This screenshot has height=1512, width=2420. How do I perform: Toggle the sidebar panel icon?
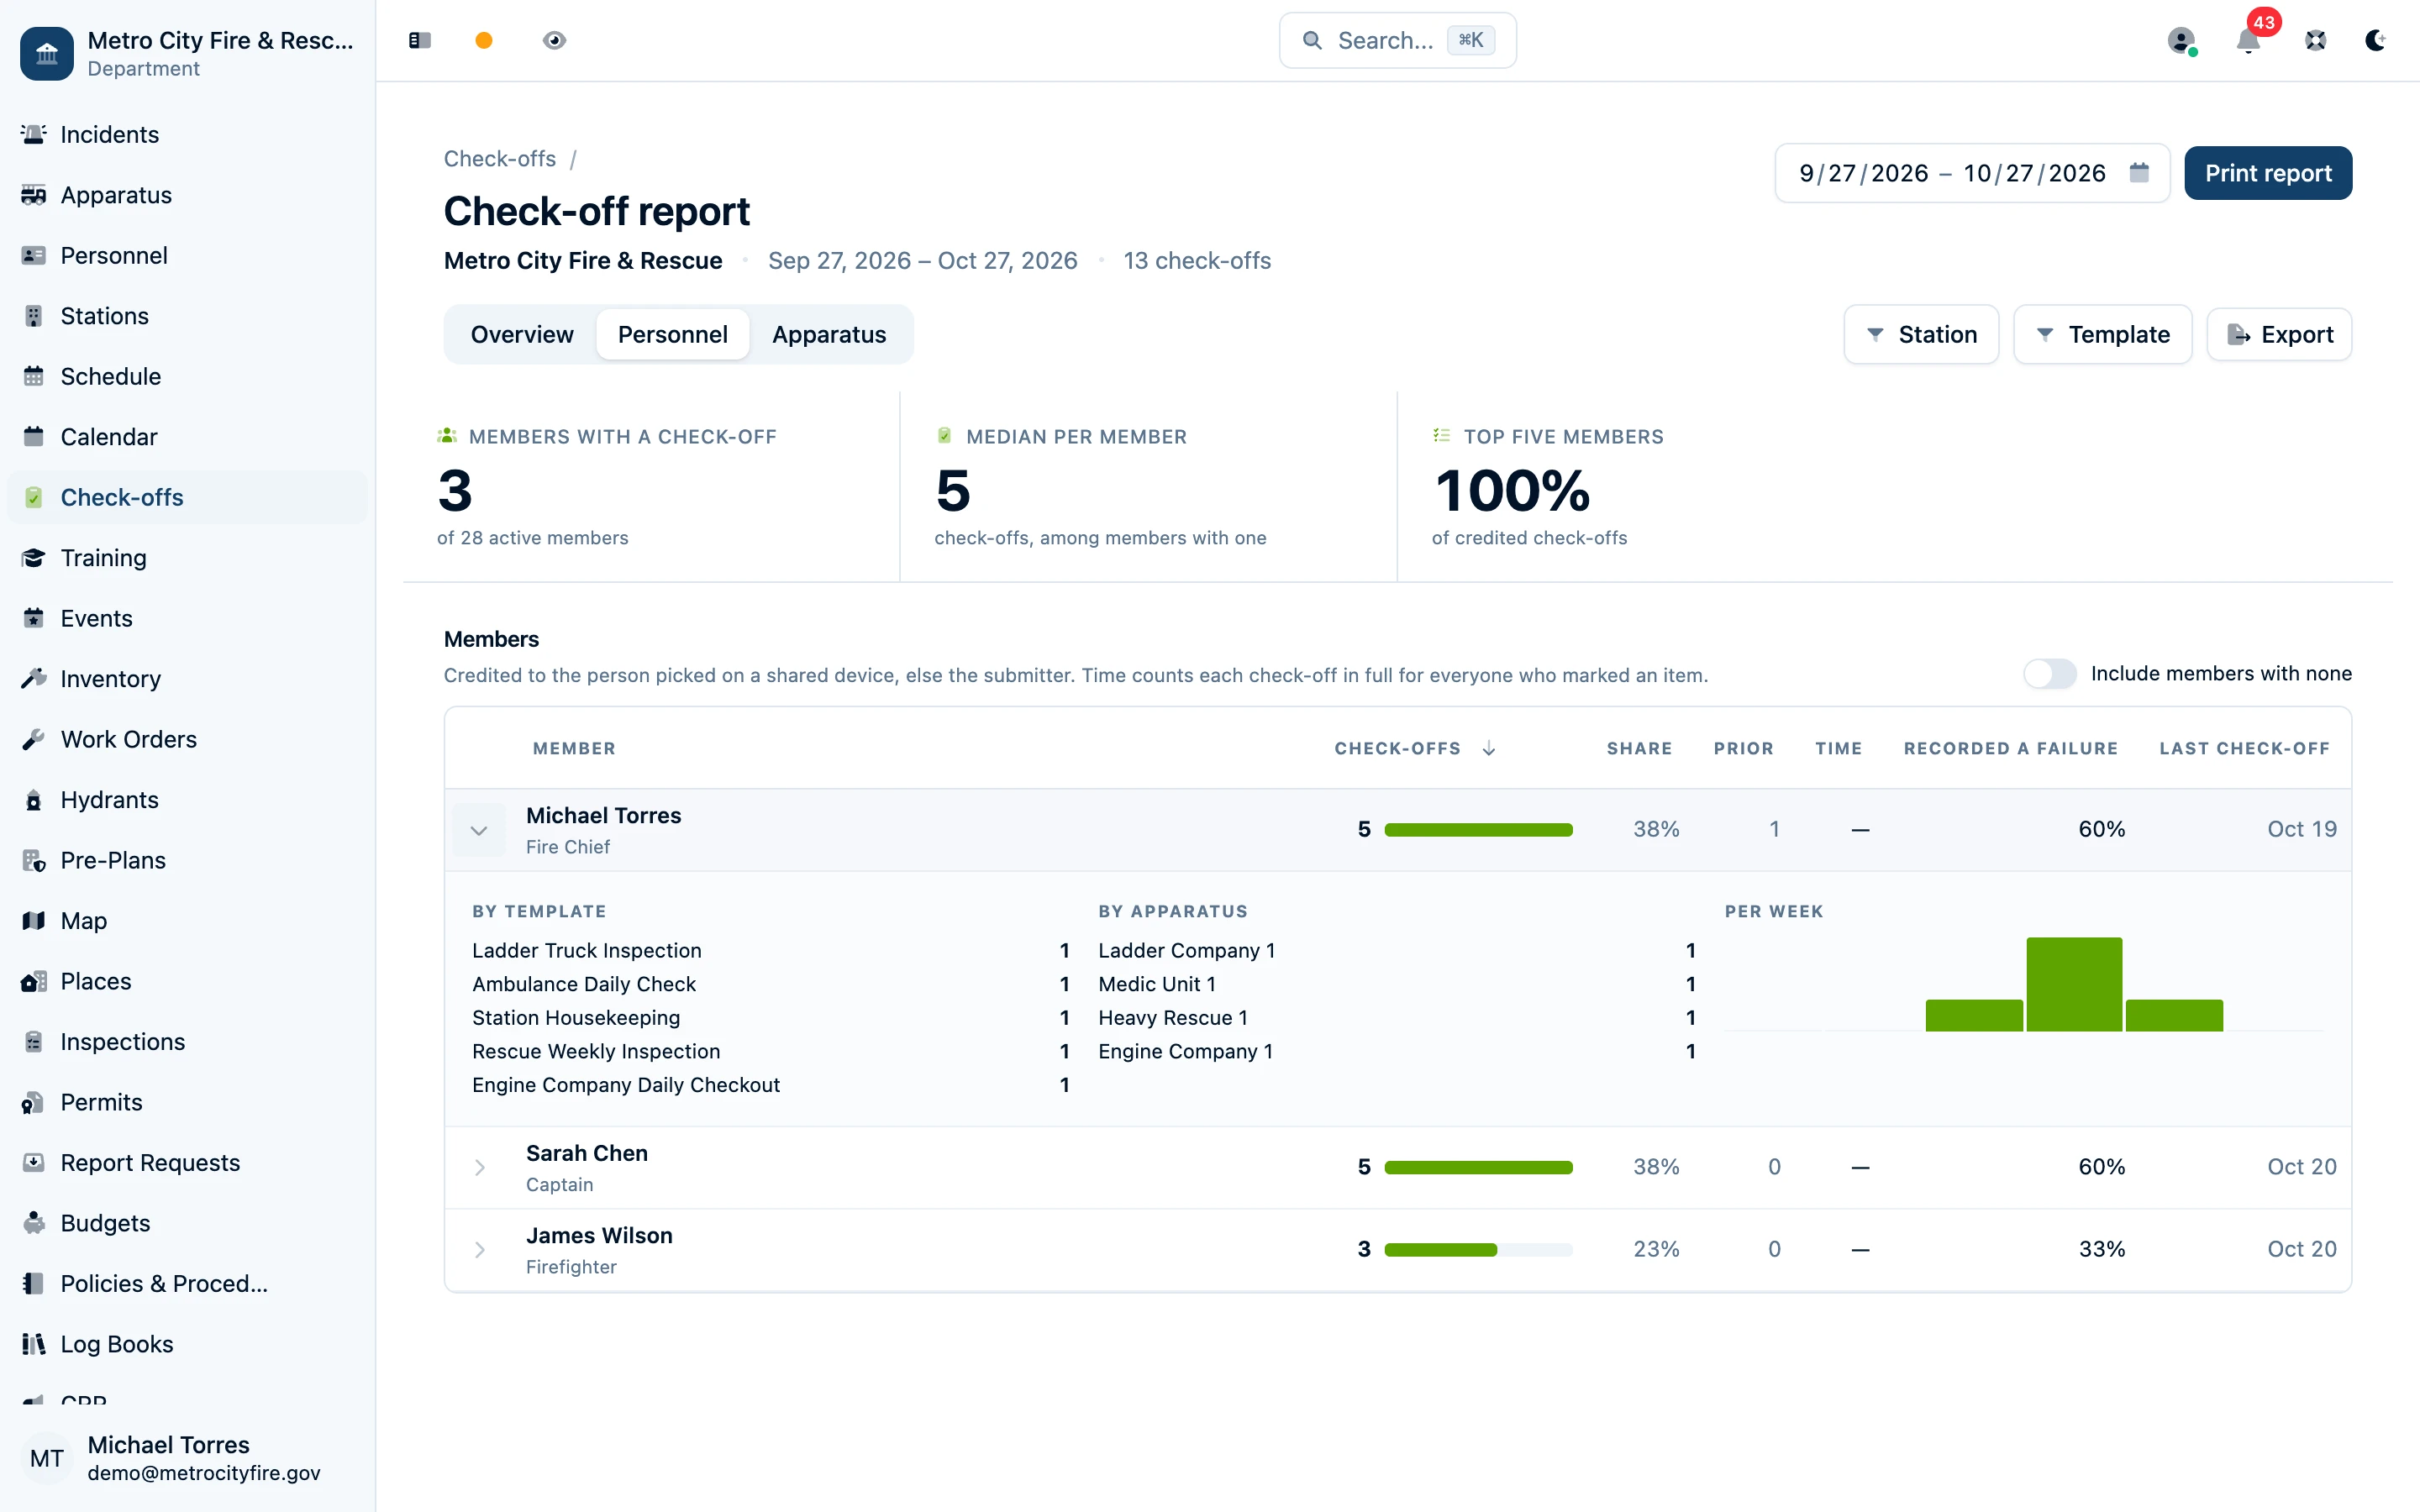pos(420,40)
